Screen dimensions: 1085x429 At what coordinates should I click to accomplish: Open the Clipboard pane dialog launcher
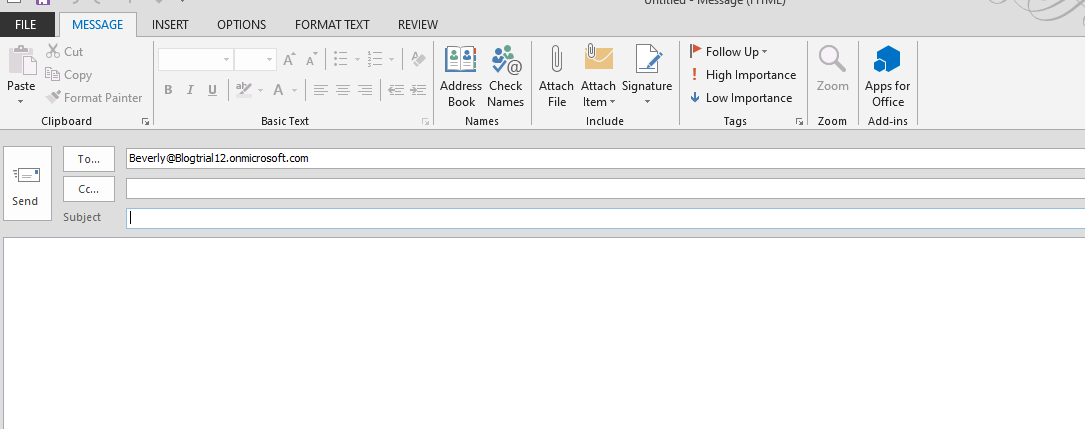pos(145,121)
